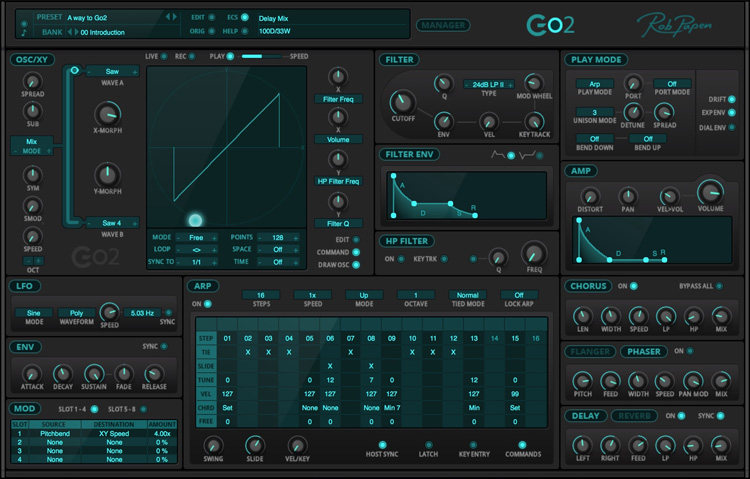Click the XY LIVE button
750x479 pixels.
tap(164, 56)
